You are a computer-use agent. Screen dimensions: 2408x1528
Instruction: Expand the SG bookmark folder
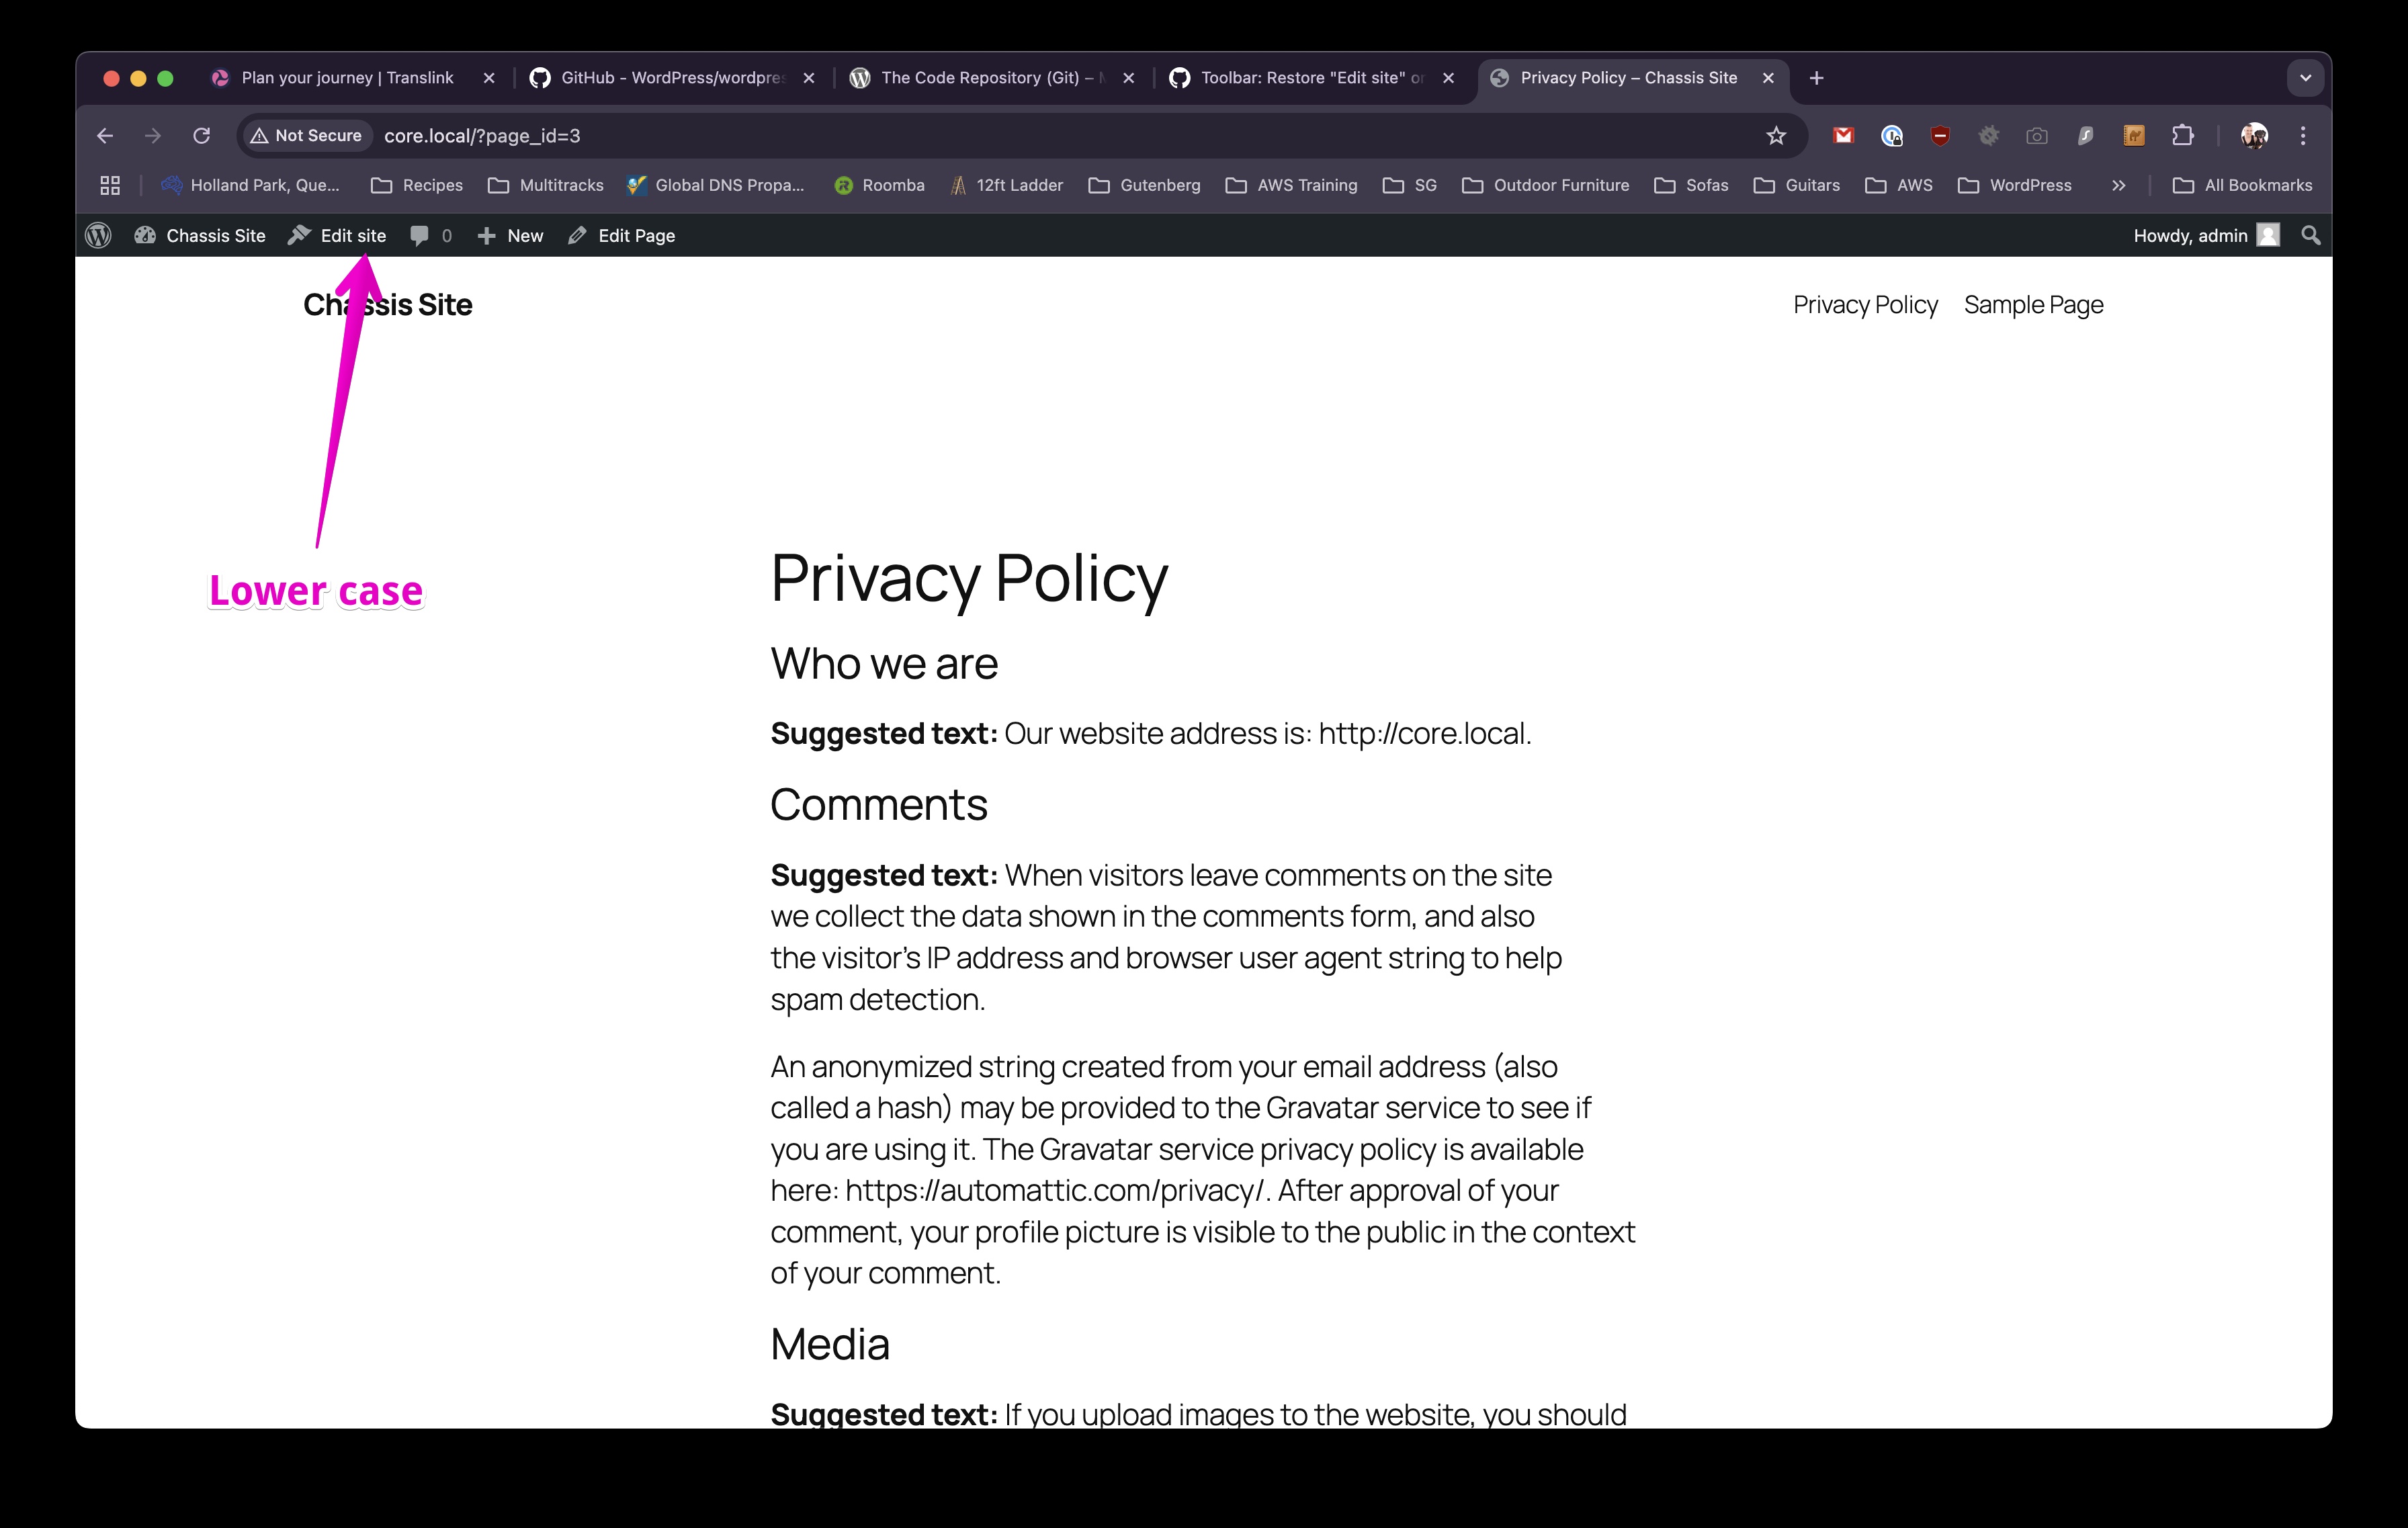point(1410,185)
